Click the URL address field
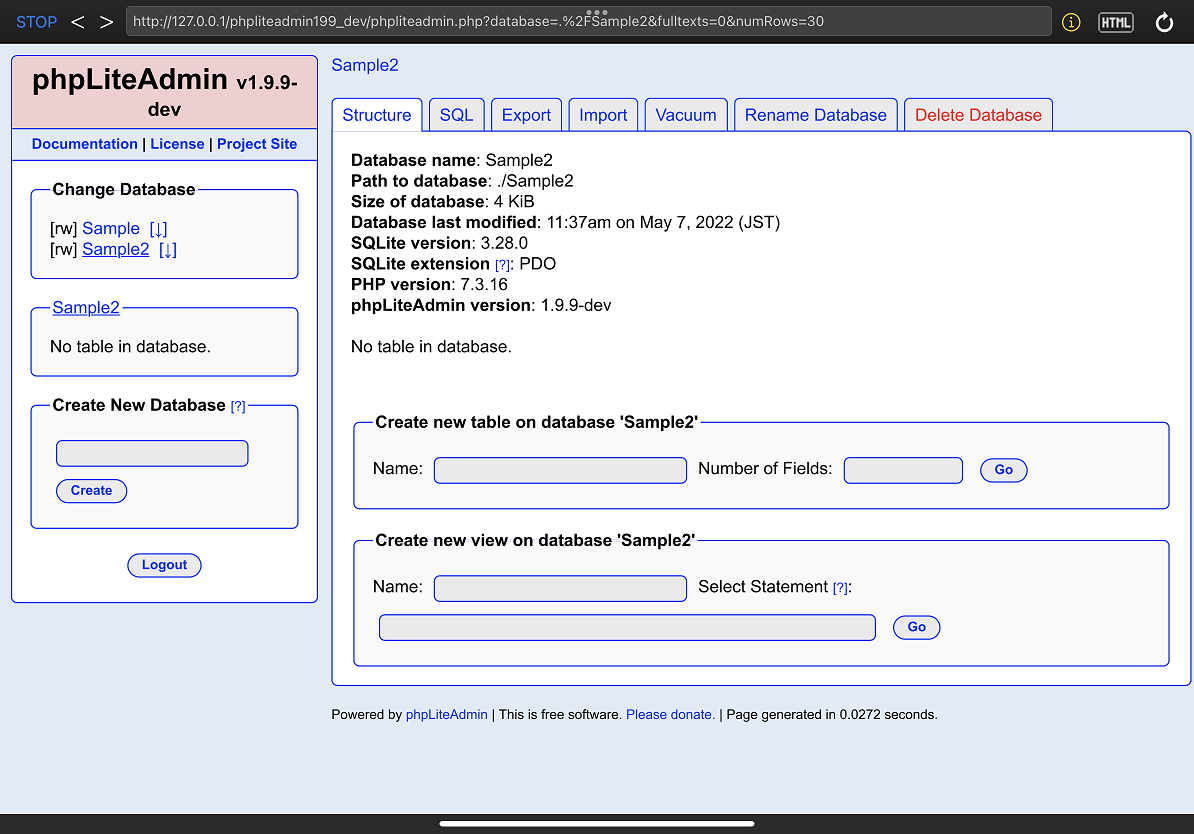 pyautogui.click(x=588, y=21)
